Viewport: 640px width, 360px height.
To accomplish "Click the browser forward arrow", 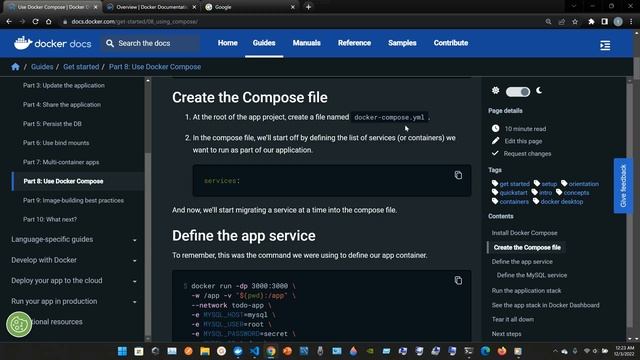I will 22,22.
